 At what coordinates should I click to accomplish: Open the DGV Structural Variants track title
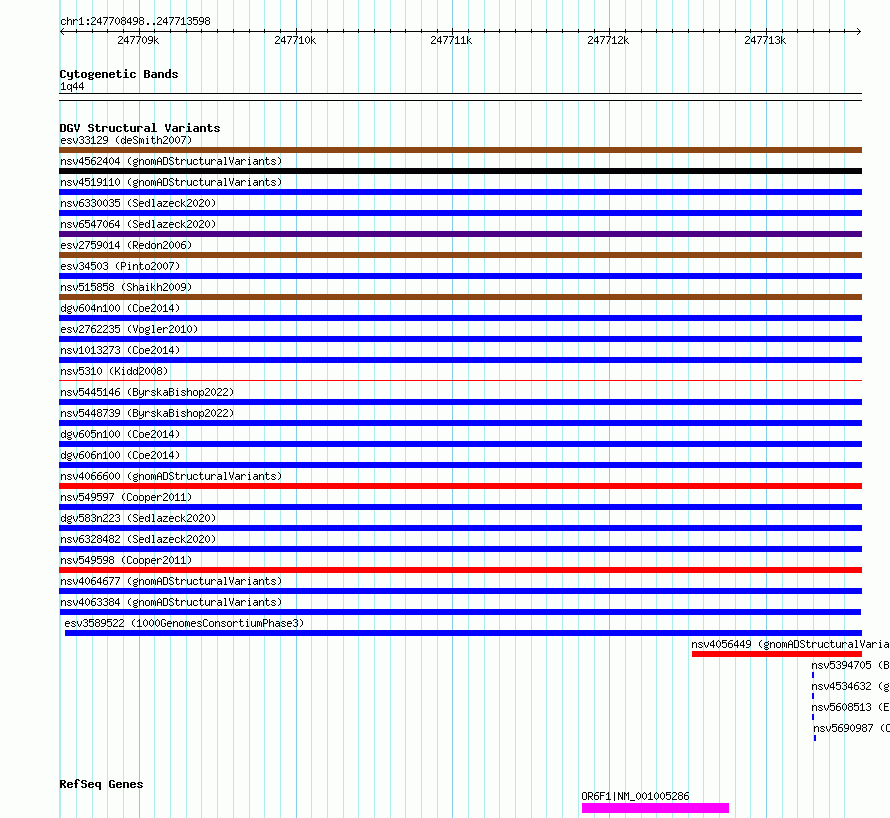pos(140,128)
